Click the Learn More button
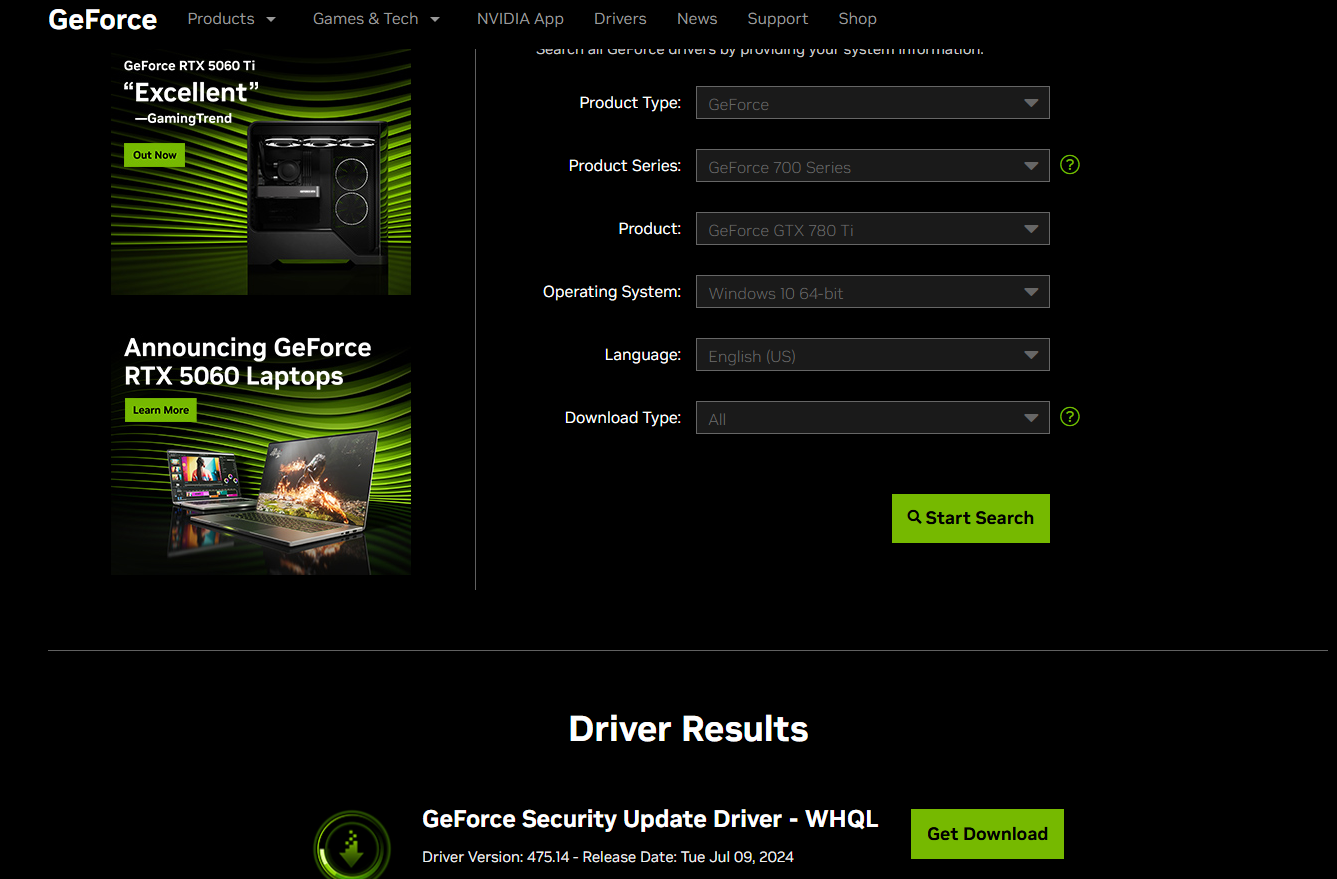Screen dimensions: 1337x879 161,410
